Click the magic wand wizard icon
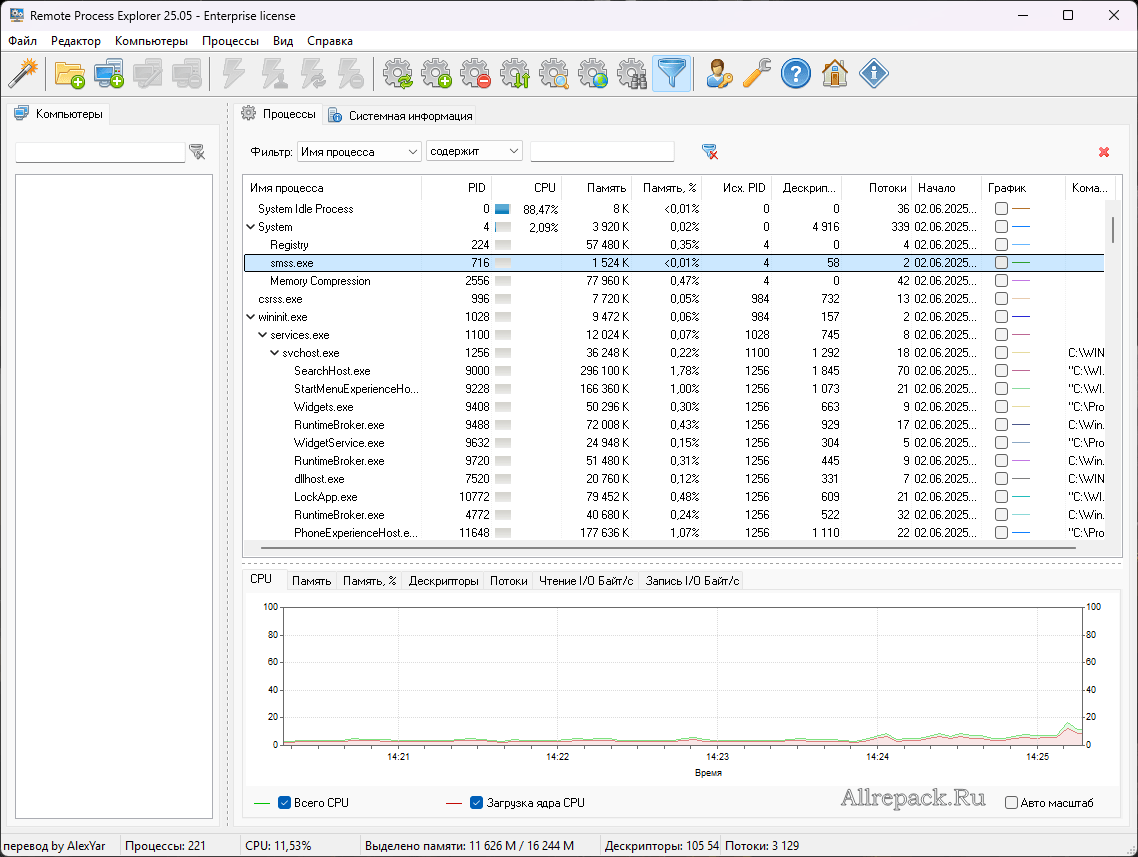 tap(23, 73)
